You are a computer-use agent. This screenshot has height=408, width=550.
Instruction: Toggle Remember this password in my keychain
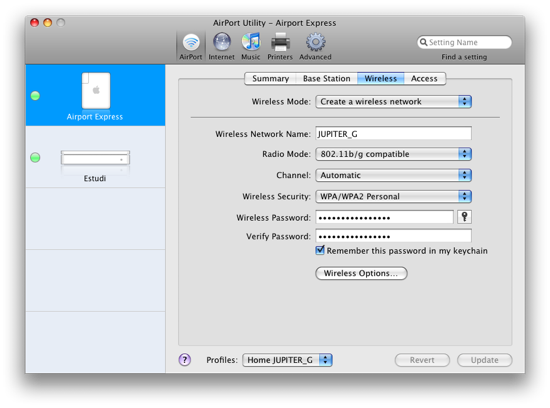point(320,250)
